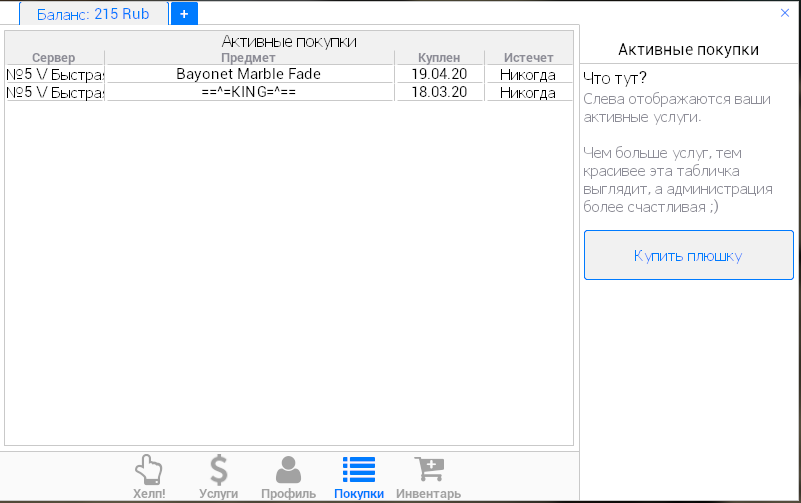
Task: Open the Услуги dollar icon section
Action: tap(218, 477)
